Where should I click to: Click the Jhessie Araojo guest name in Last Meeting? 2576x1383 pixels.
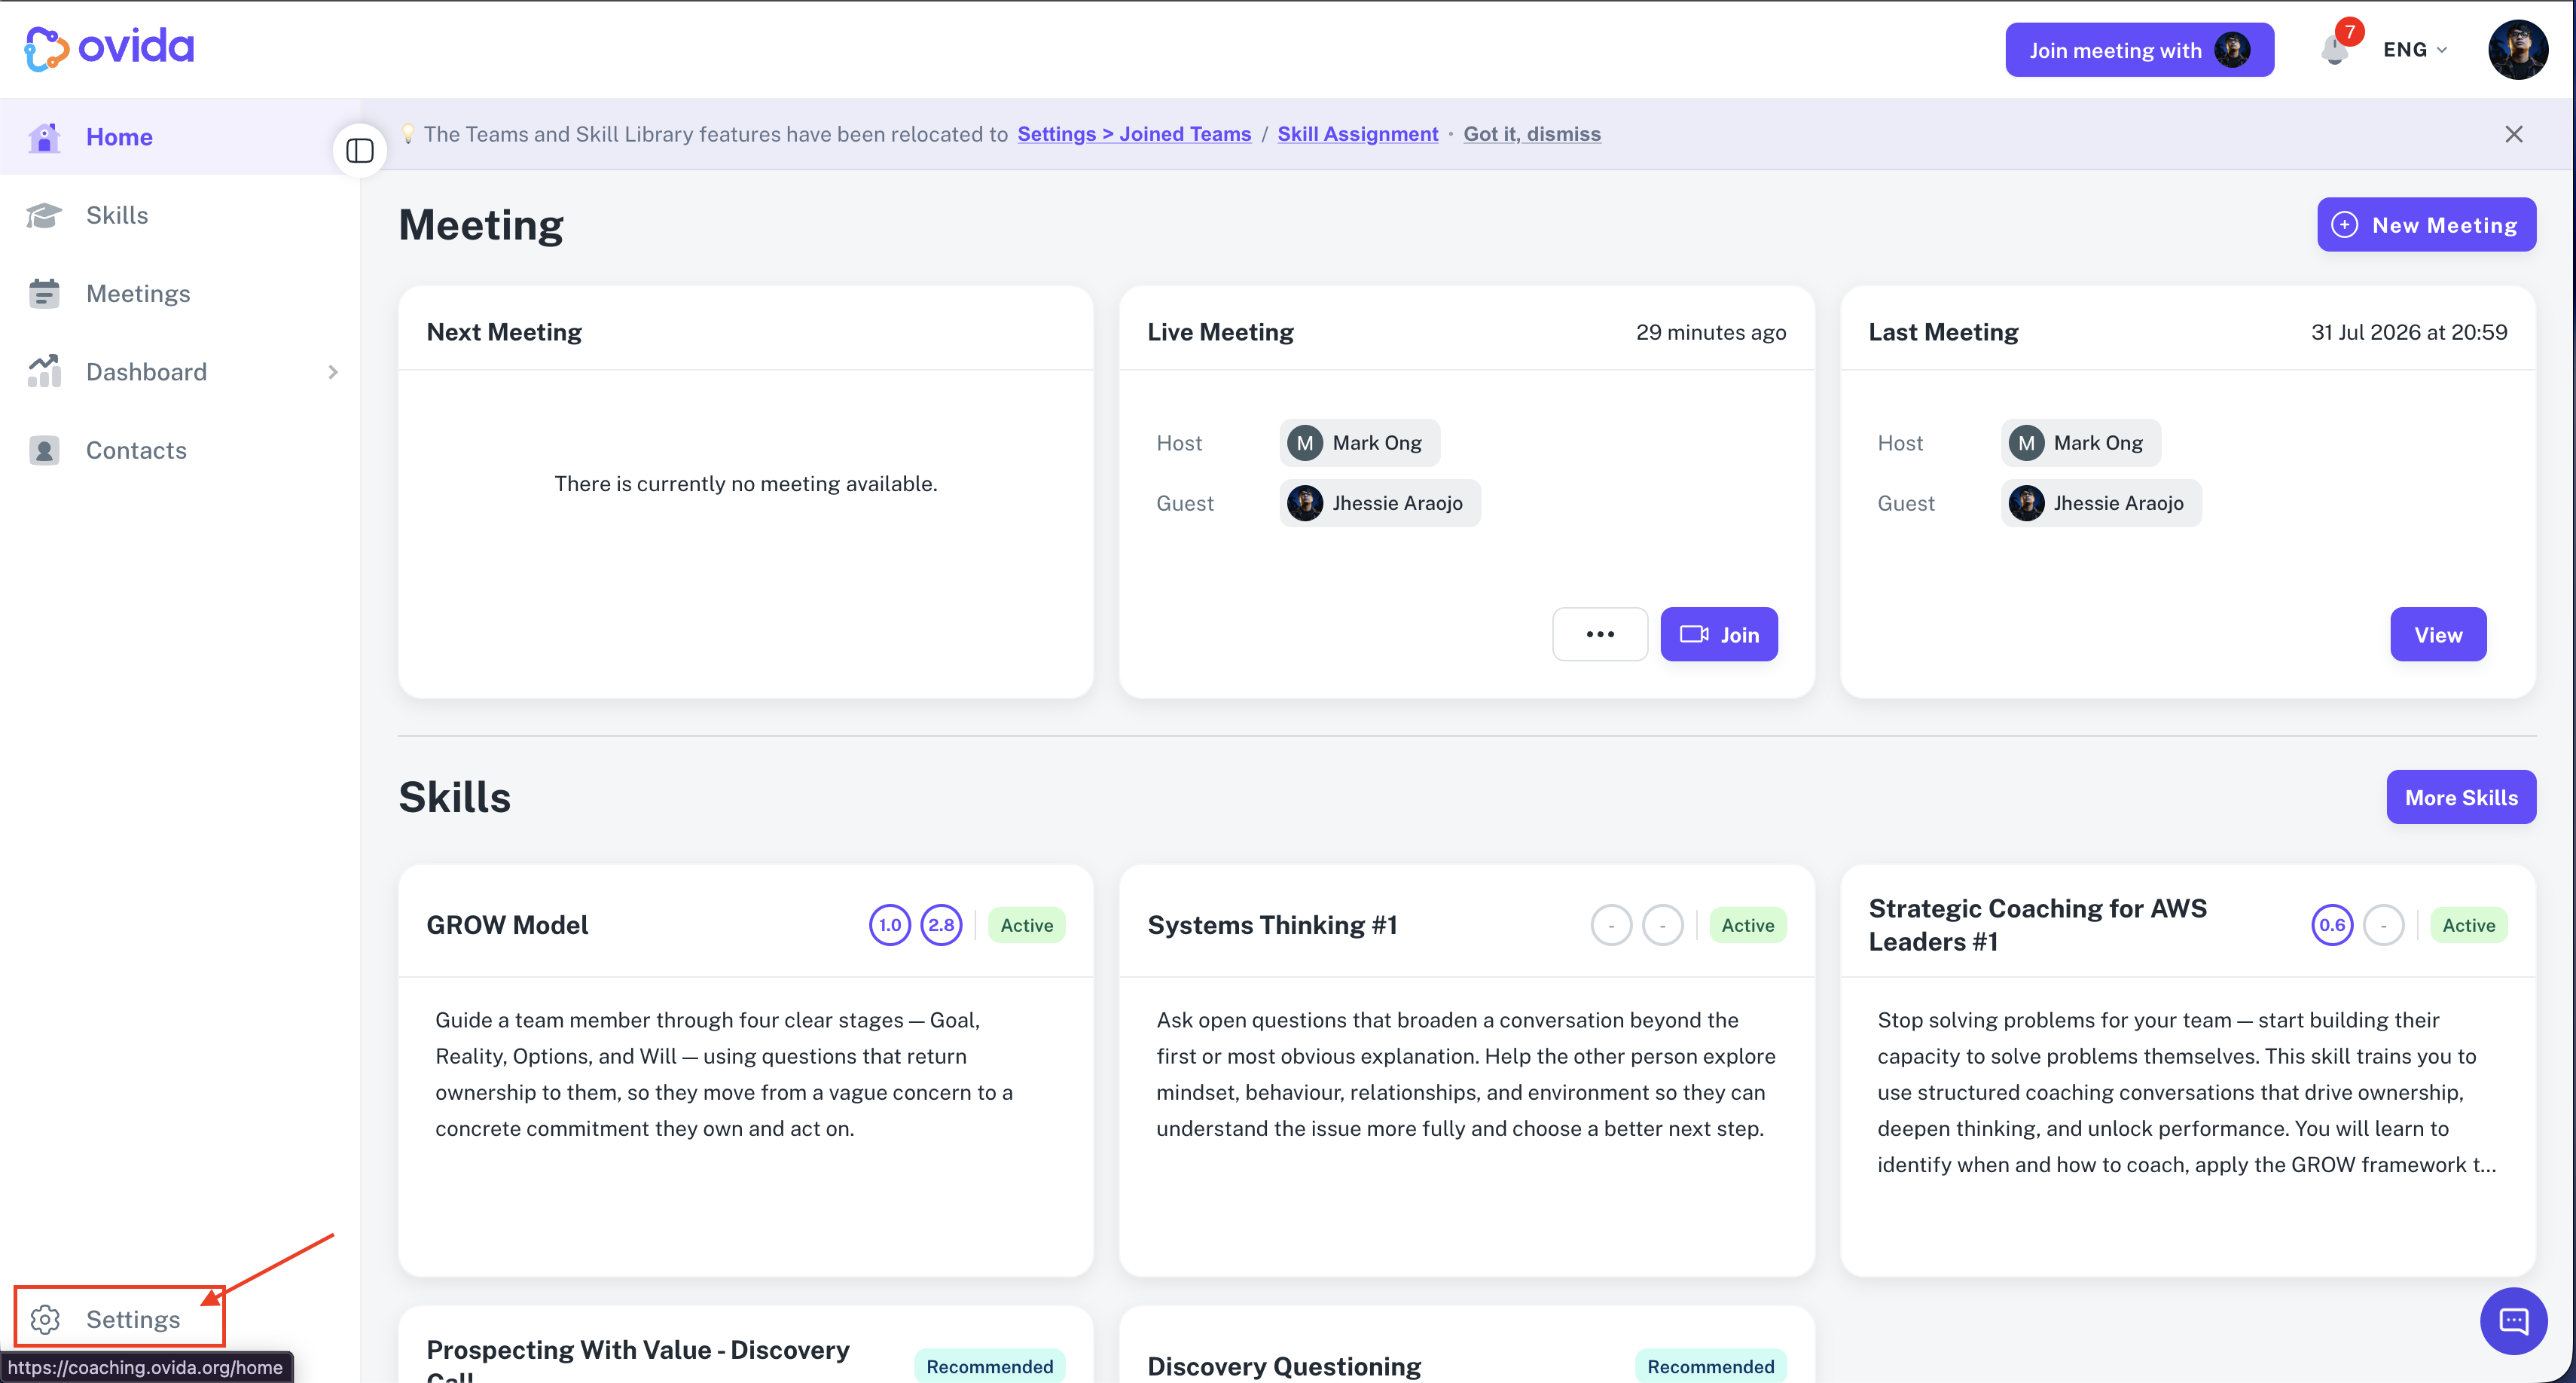pos(2119,503)
